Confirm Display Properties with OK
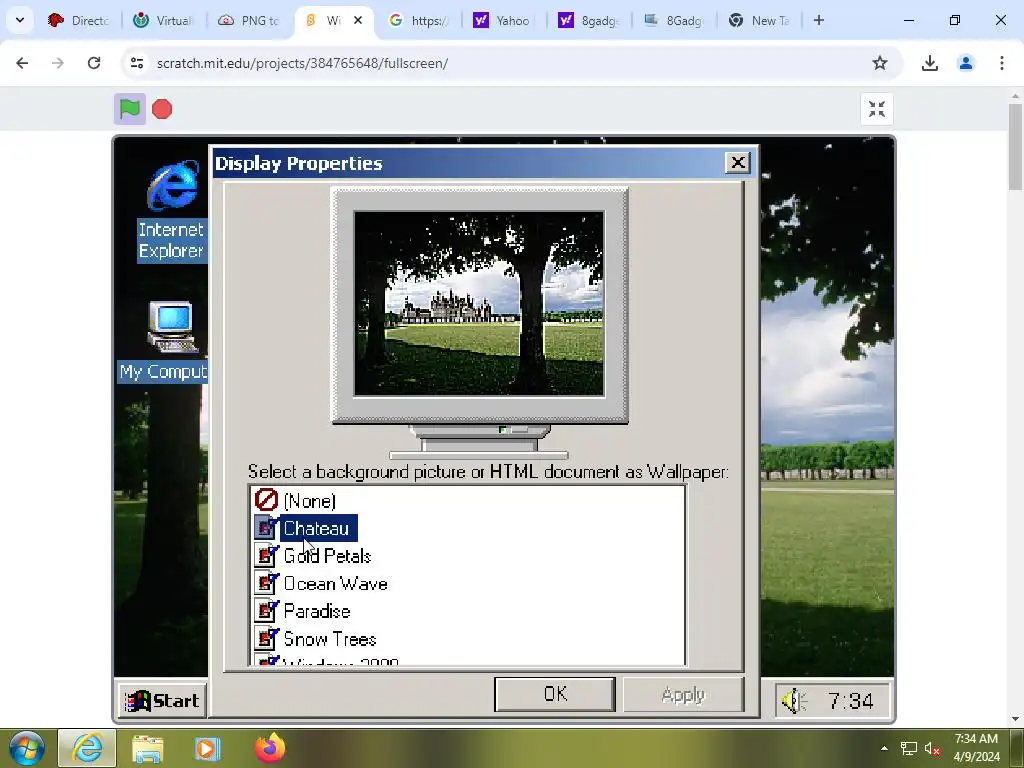 555,694
